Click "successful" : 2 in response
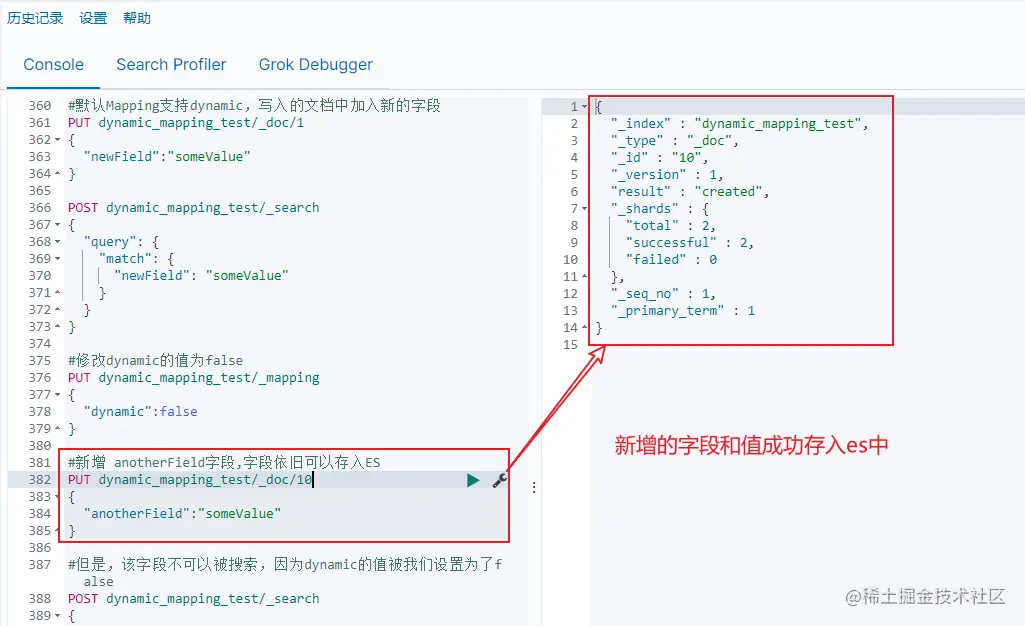This screenshot has height=626, width=1025. (x=690, y=242)
